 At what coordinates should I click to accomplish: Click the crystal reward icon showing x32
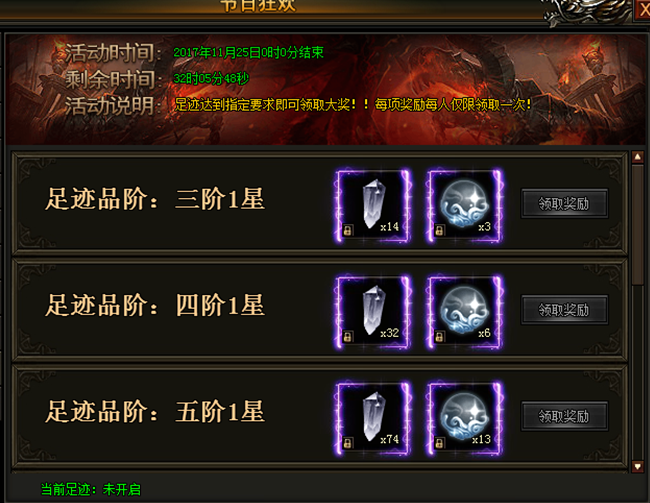pos(373,312)
